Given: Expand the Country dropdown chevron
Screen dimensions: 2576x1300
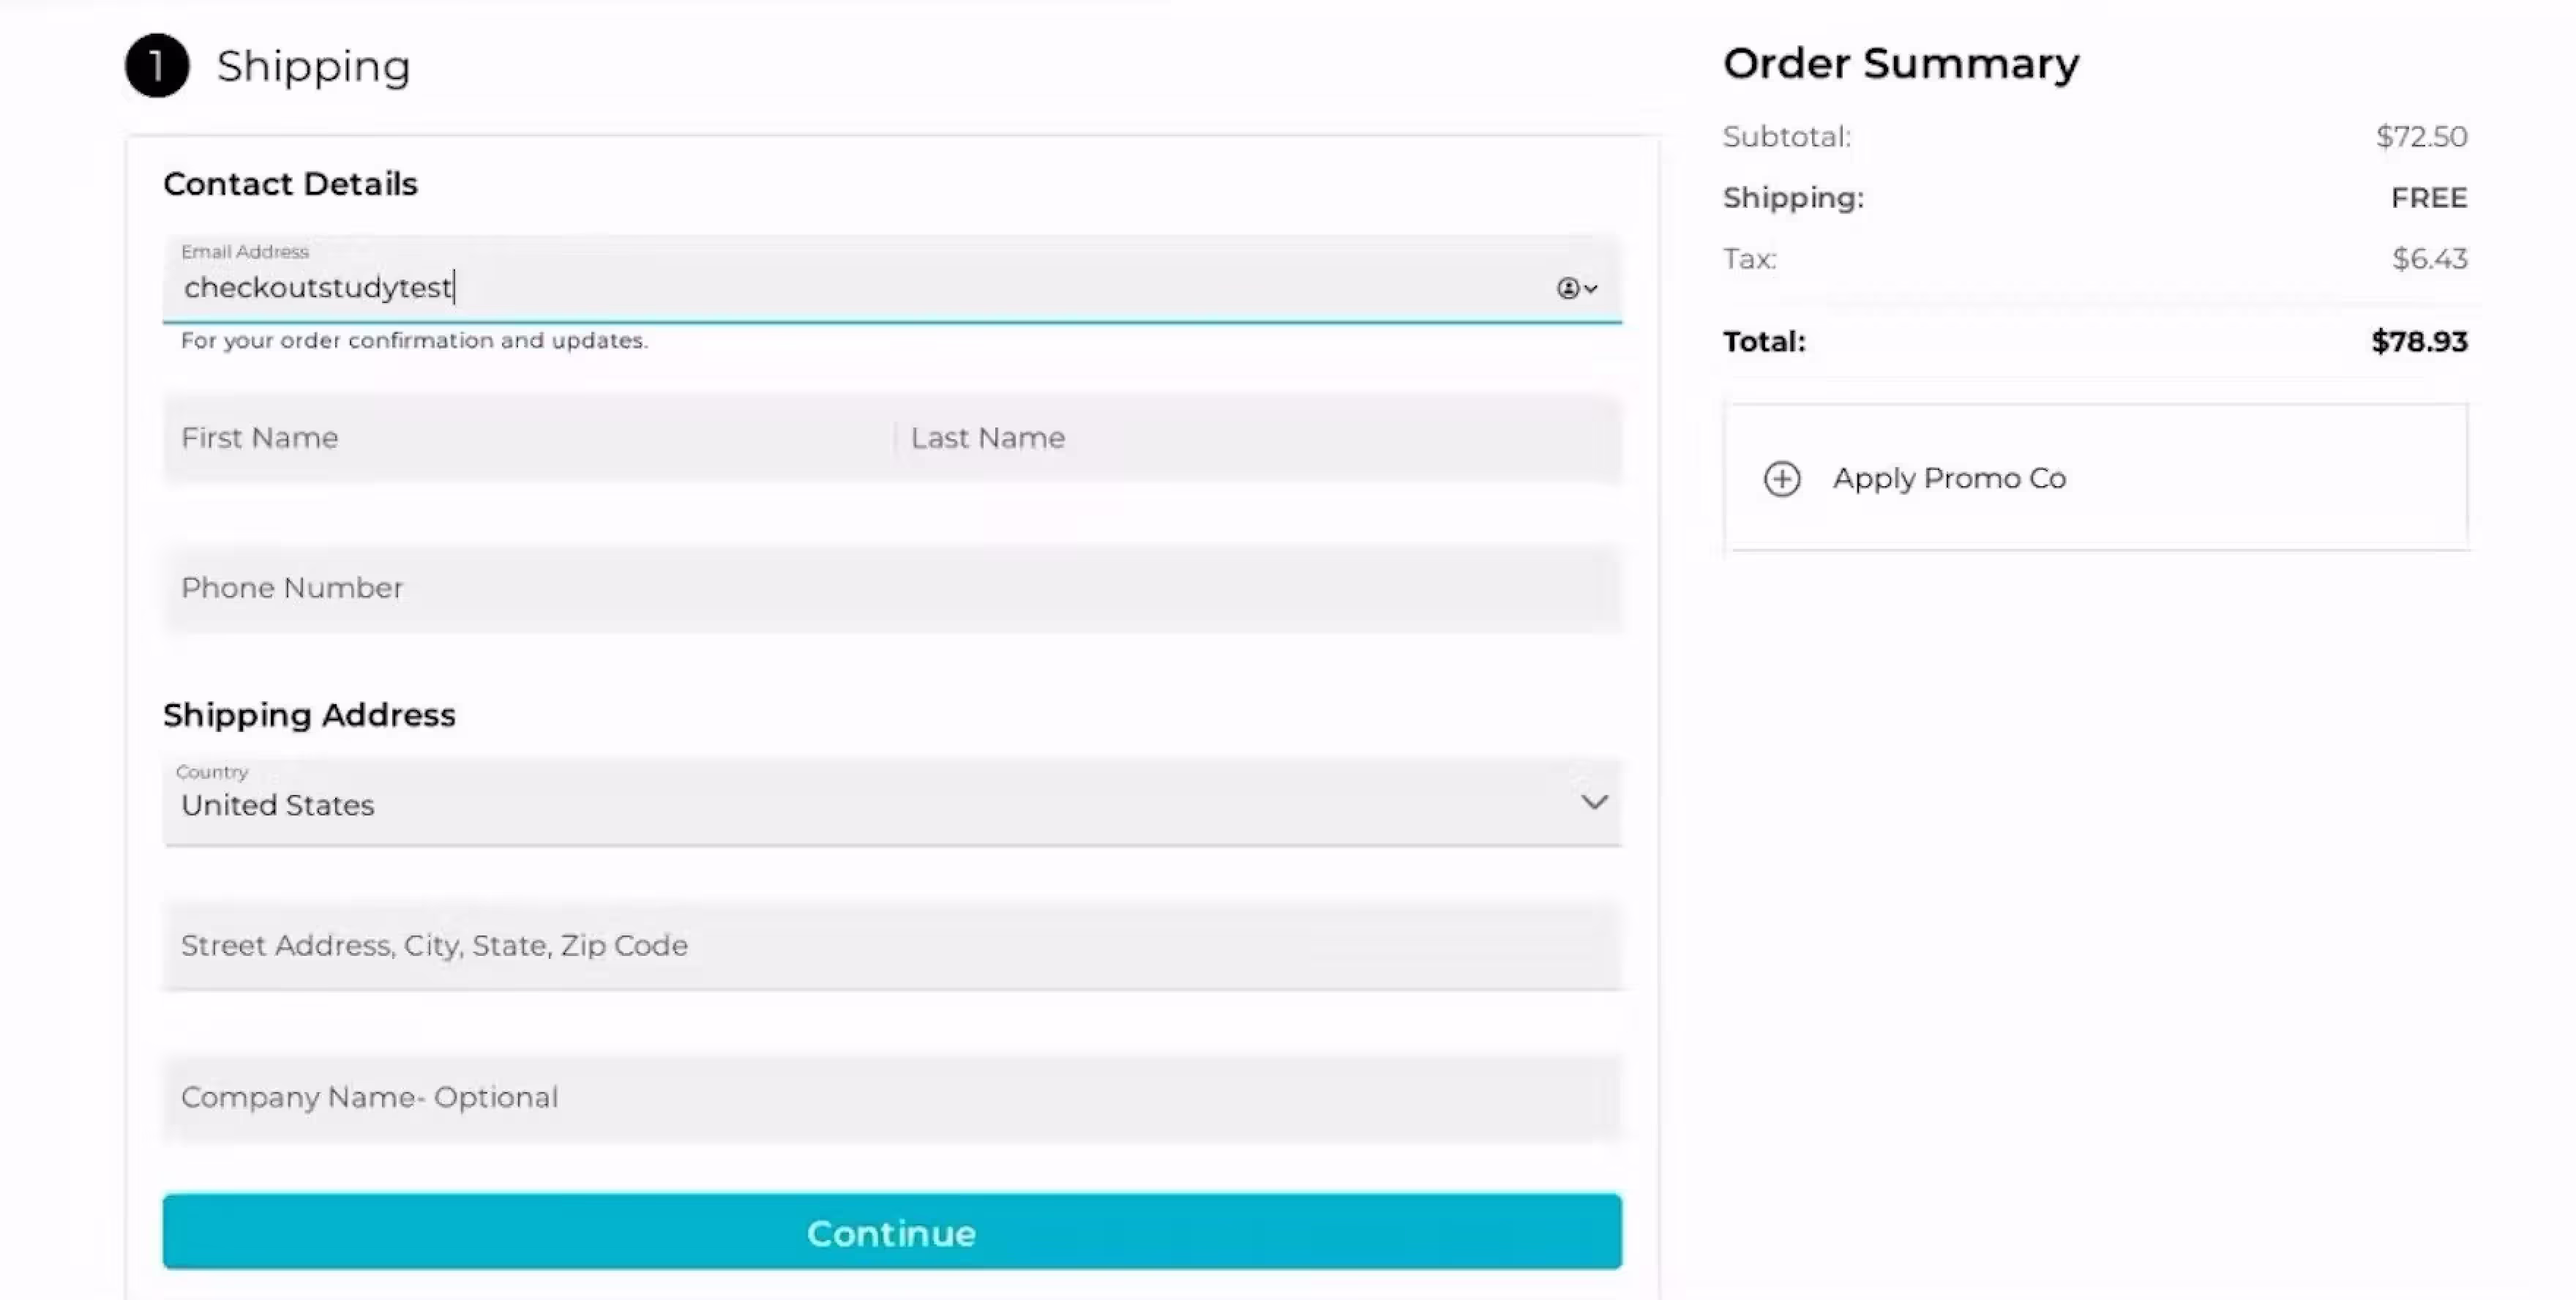Looking at the screenshot, I should tap(1594, 803).
